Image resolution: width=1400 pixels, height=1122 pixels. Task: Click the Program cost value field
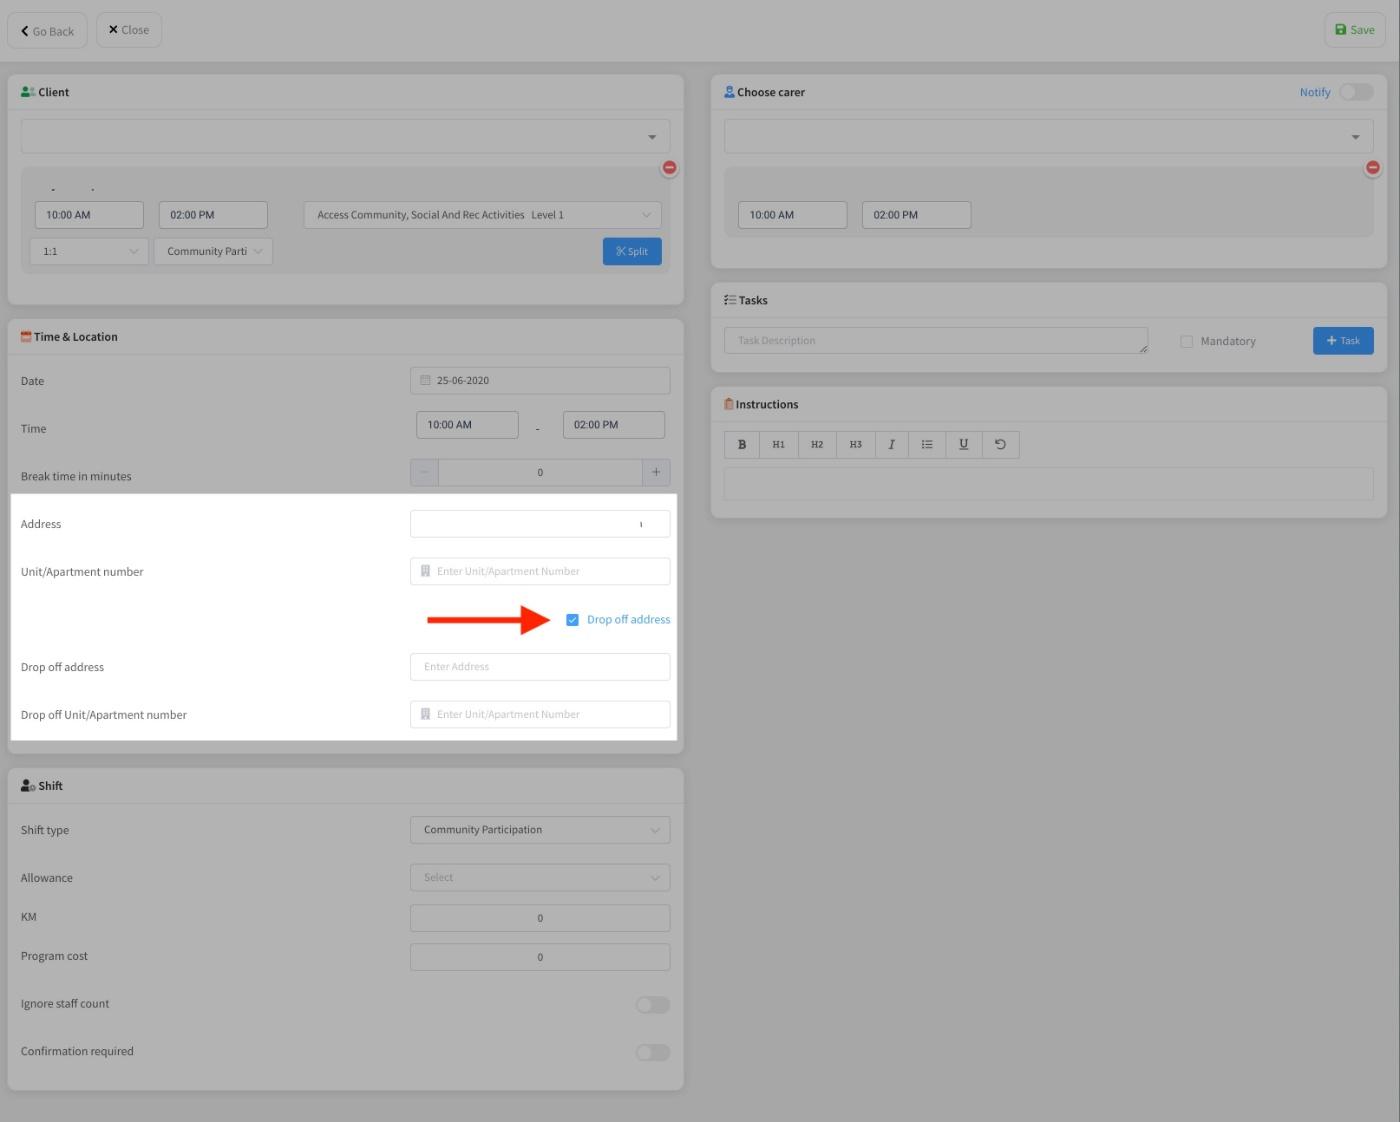coord(540,957)
